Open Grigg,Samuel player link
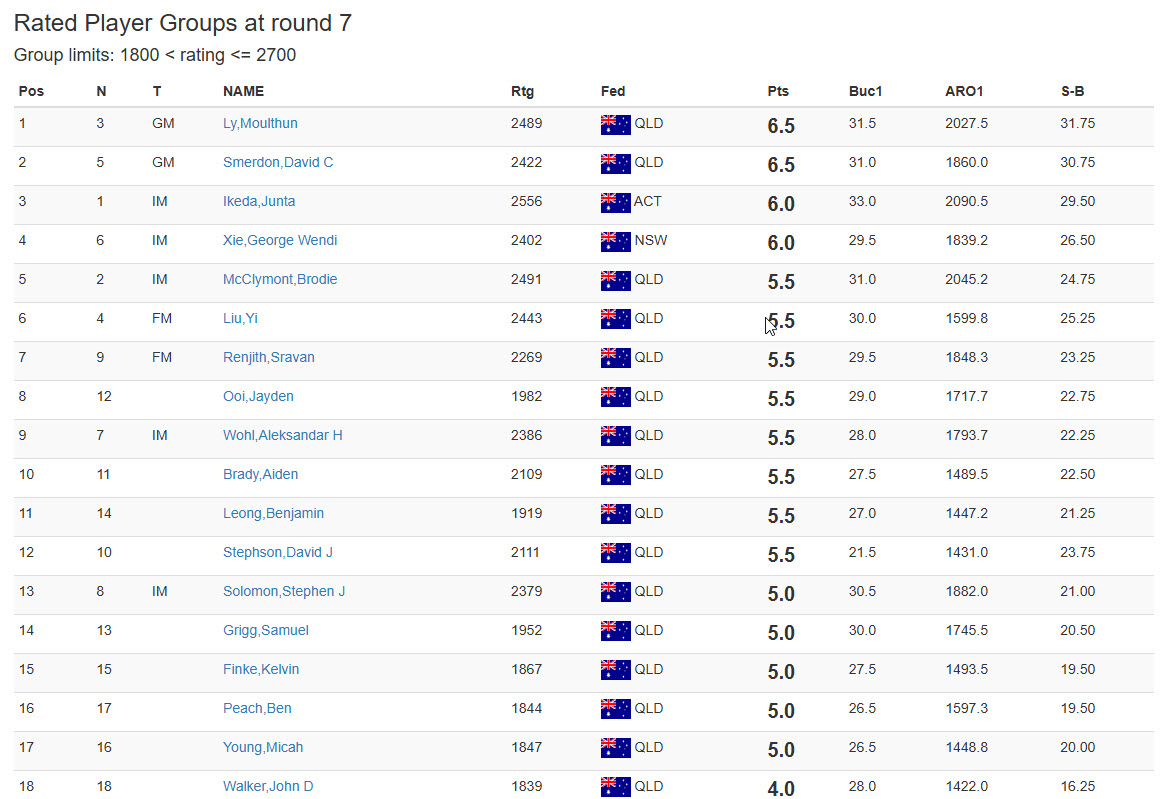The width and height of the screenshot is (1166, 799). 266,631
